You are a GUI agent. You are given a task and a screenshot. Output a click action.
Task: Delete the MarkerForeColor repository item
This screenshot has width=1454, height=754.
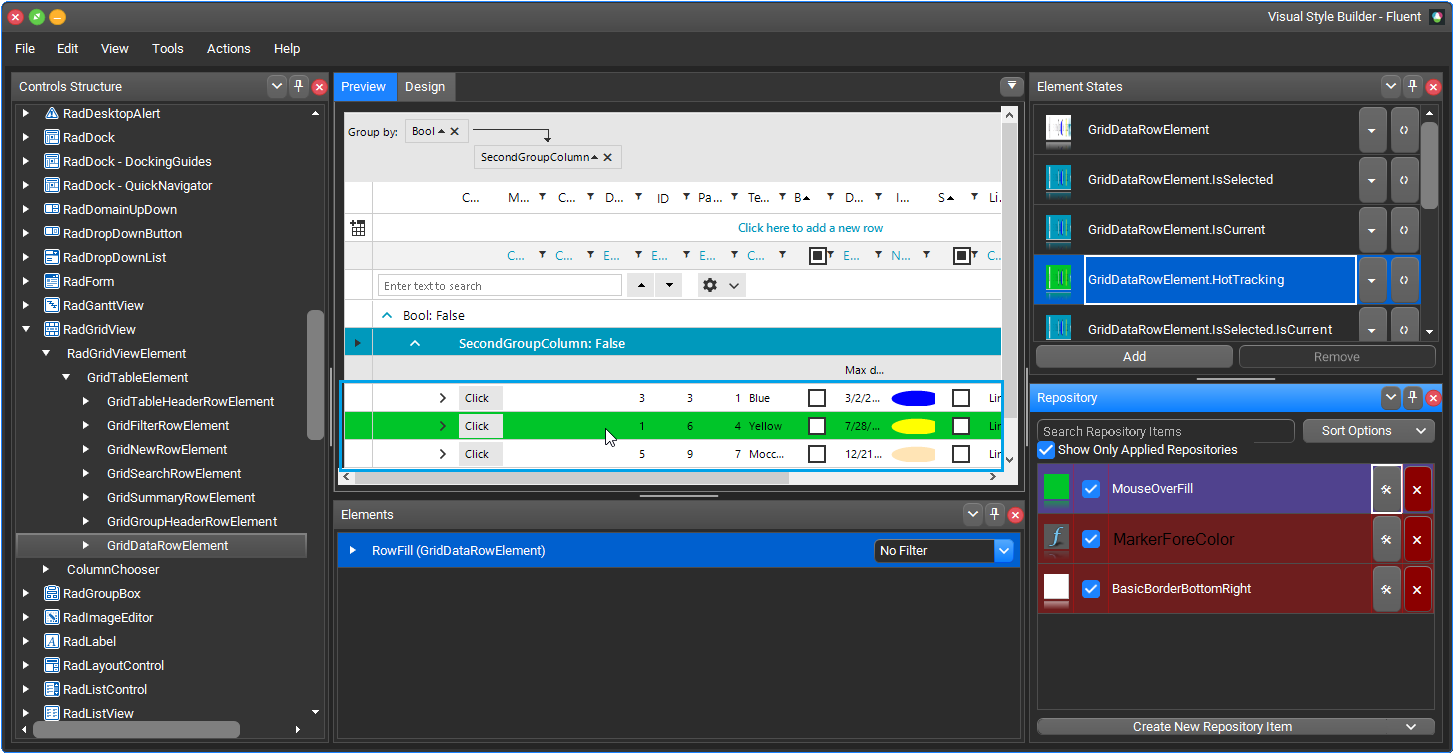click(1417, 539)
